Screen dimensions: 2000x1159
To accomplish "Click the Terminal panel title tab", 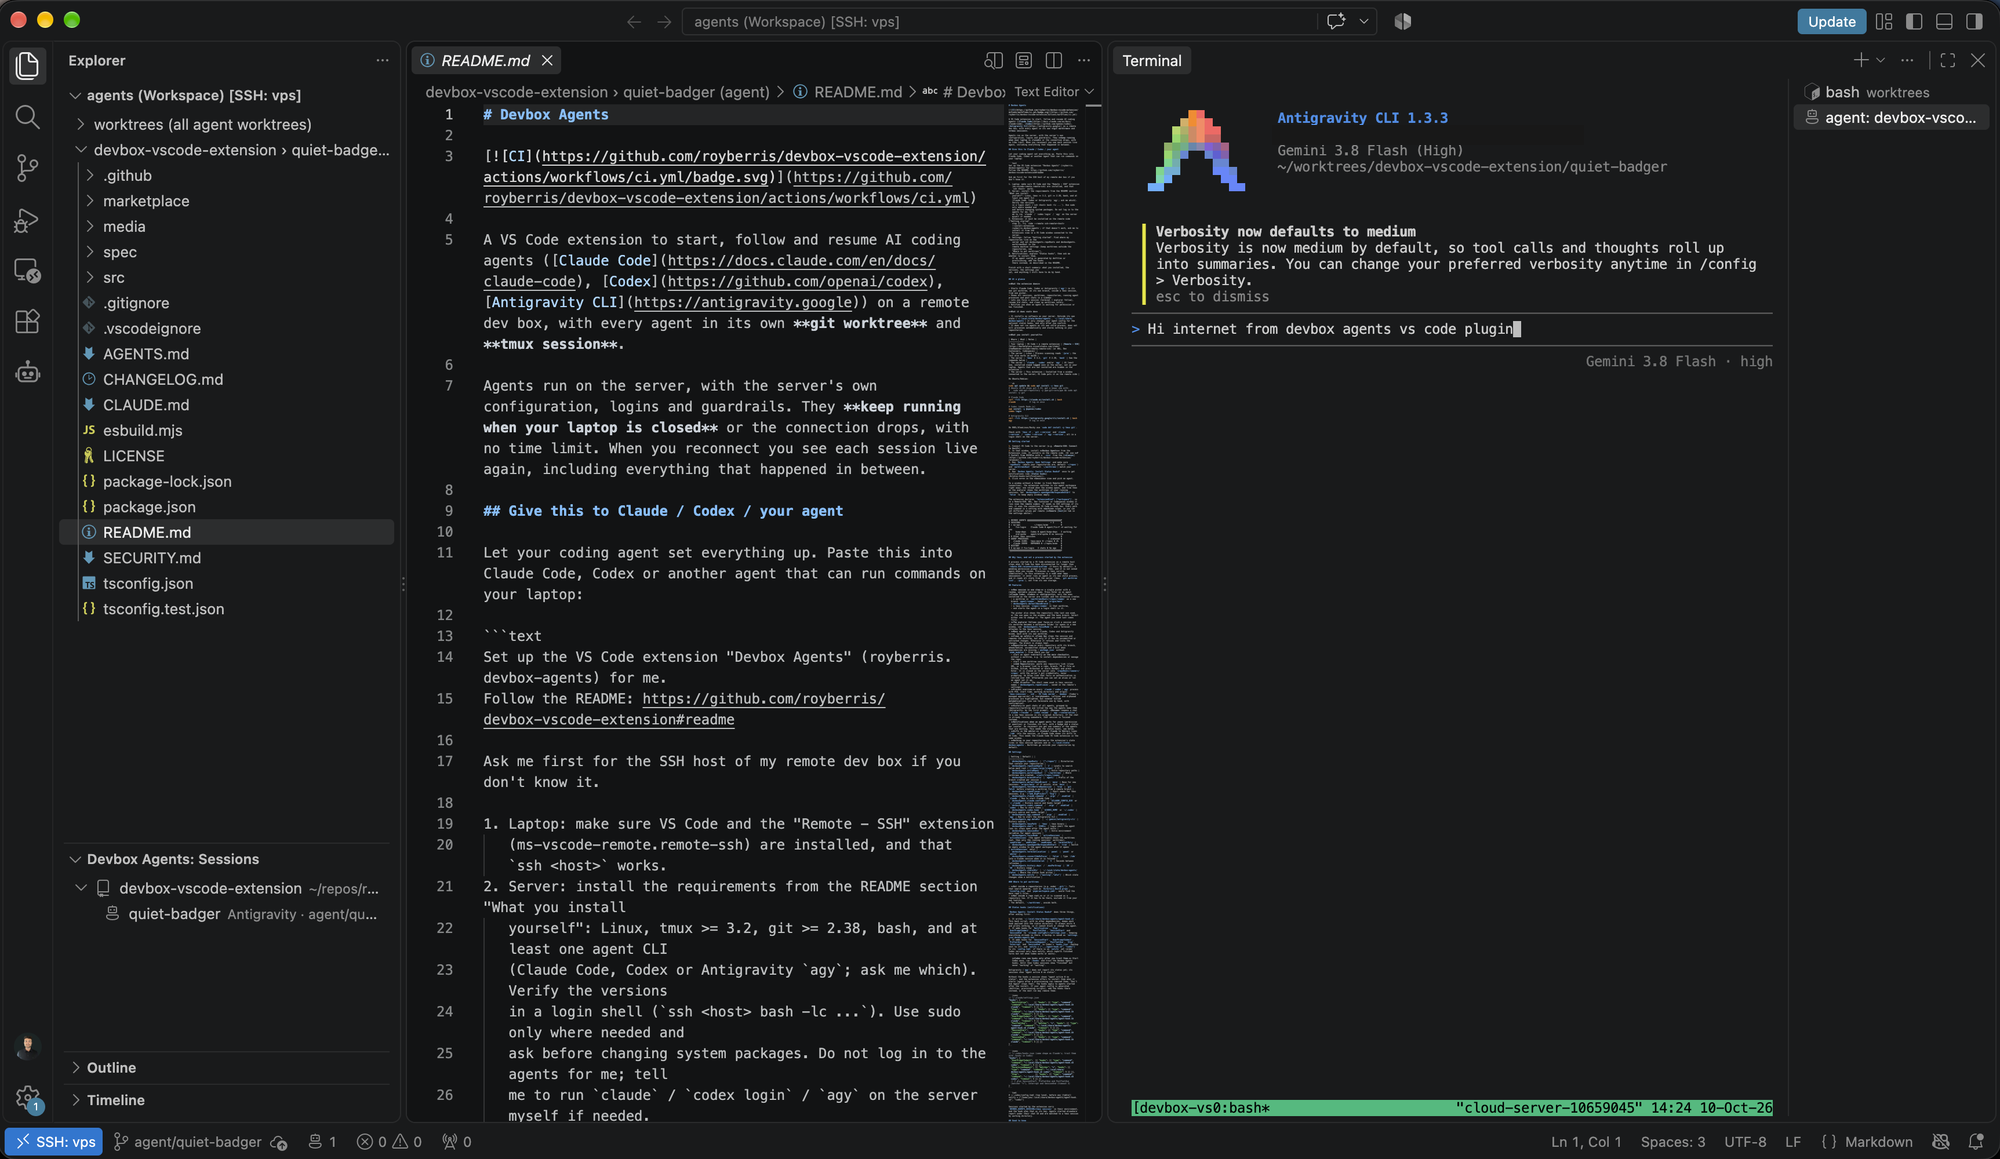I will click(x=1151, y=61).
